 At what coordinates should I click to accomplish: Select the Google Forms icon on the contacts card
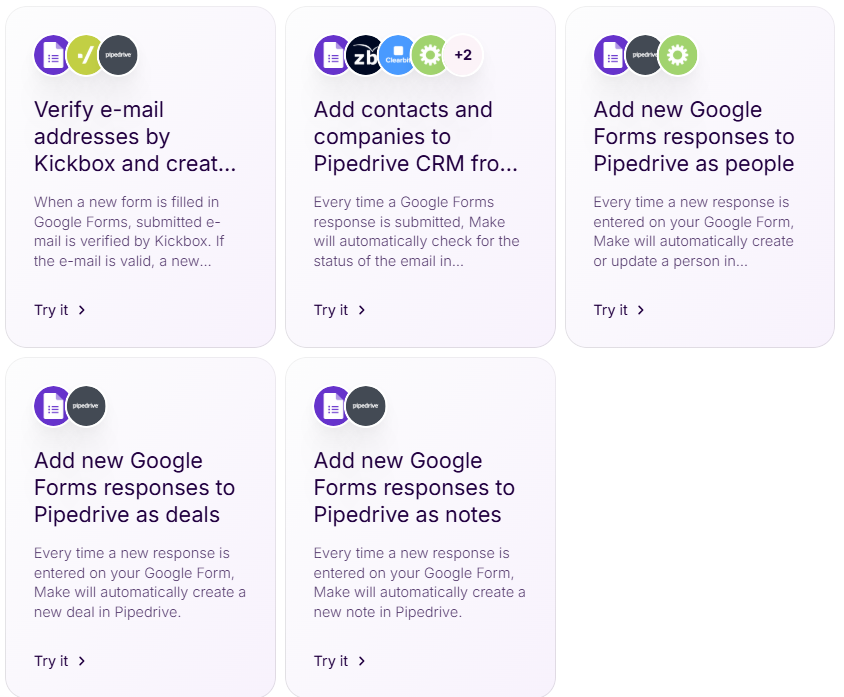(332, 55)
